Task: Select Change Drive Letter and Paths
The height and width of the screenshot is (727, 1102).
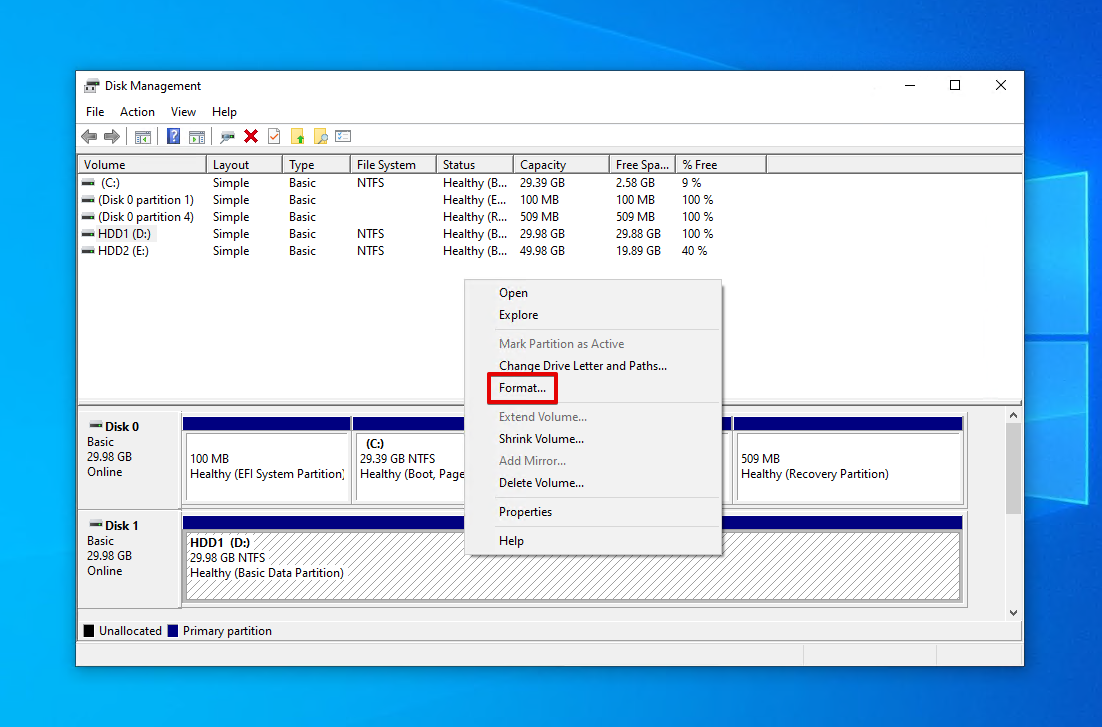Action: coord(593,366)
